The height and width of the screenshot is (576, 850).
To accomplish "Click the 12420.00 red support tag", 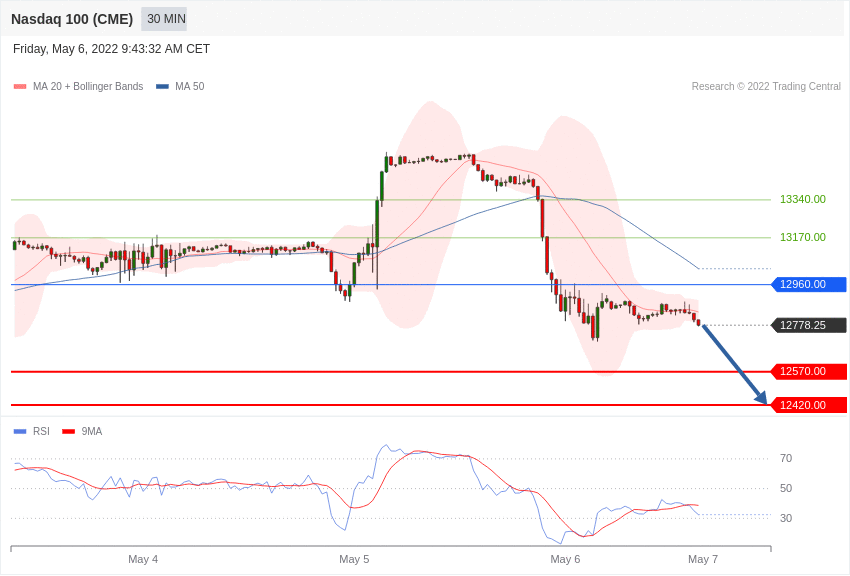I will tap(808, 405).
